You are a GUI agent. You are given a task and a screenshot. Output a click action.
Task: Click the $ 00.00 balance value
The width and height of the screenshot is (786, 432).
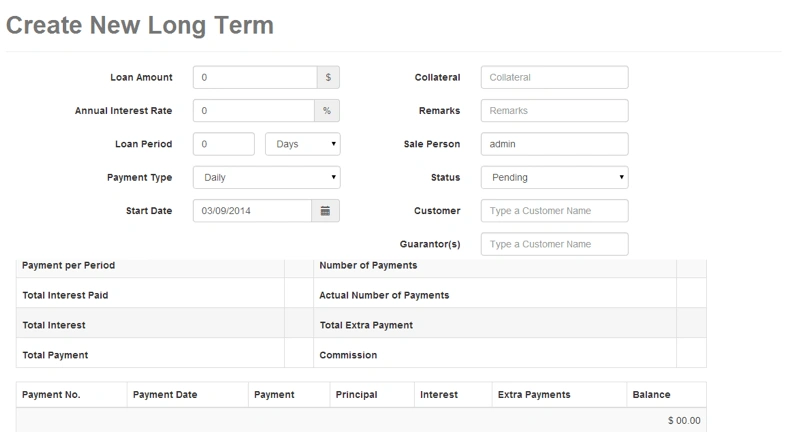684,421
